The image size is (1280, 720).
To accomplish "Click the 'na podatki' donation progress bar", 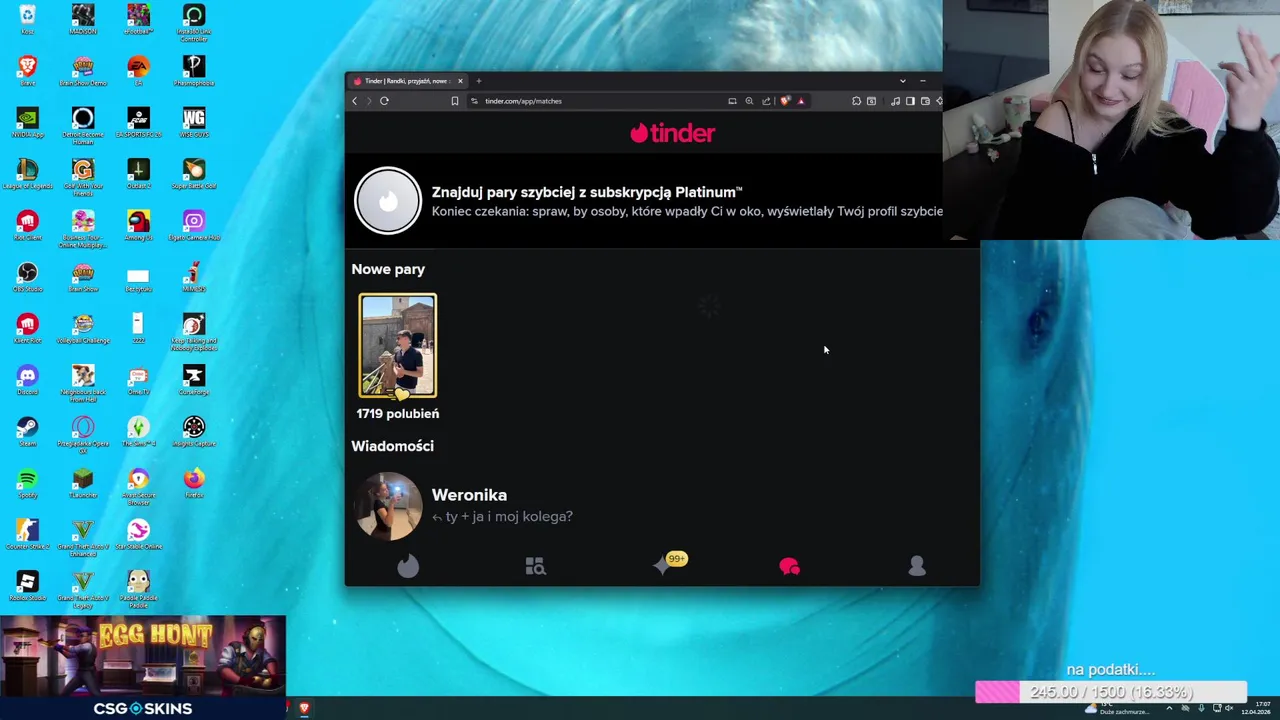I will (1111, 692).
